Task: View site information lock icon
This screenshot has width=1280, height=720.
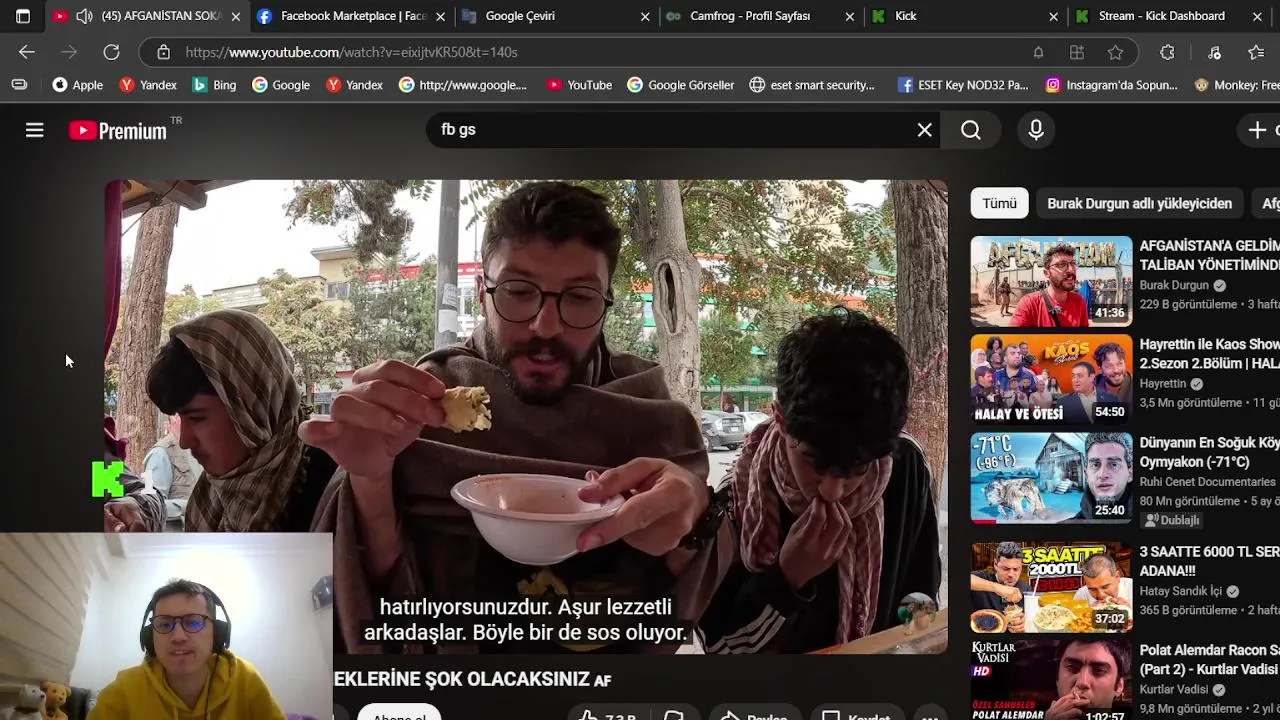Action: click(163, 52)
